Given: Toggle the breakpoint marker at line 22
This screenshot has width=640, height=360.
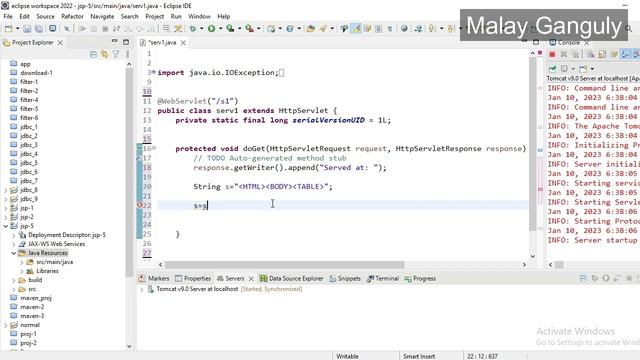Looking at the screenshot, I should (x=139, y=205).
